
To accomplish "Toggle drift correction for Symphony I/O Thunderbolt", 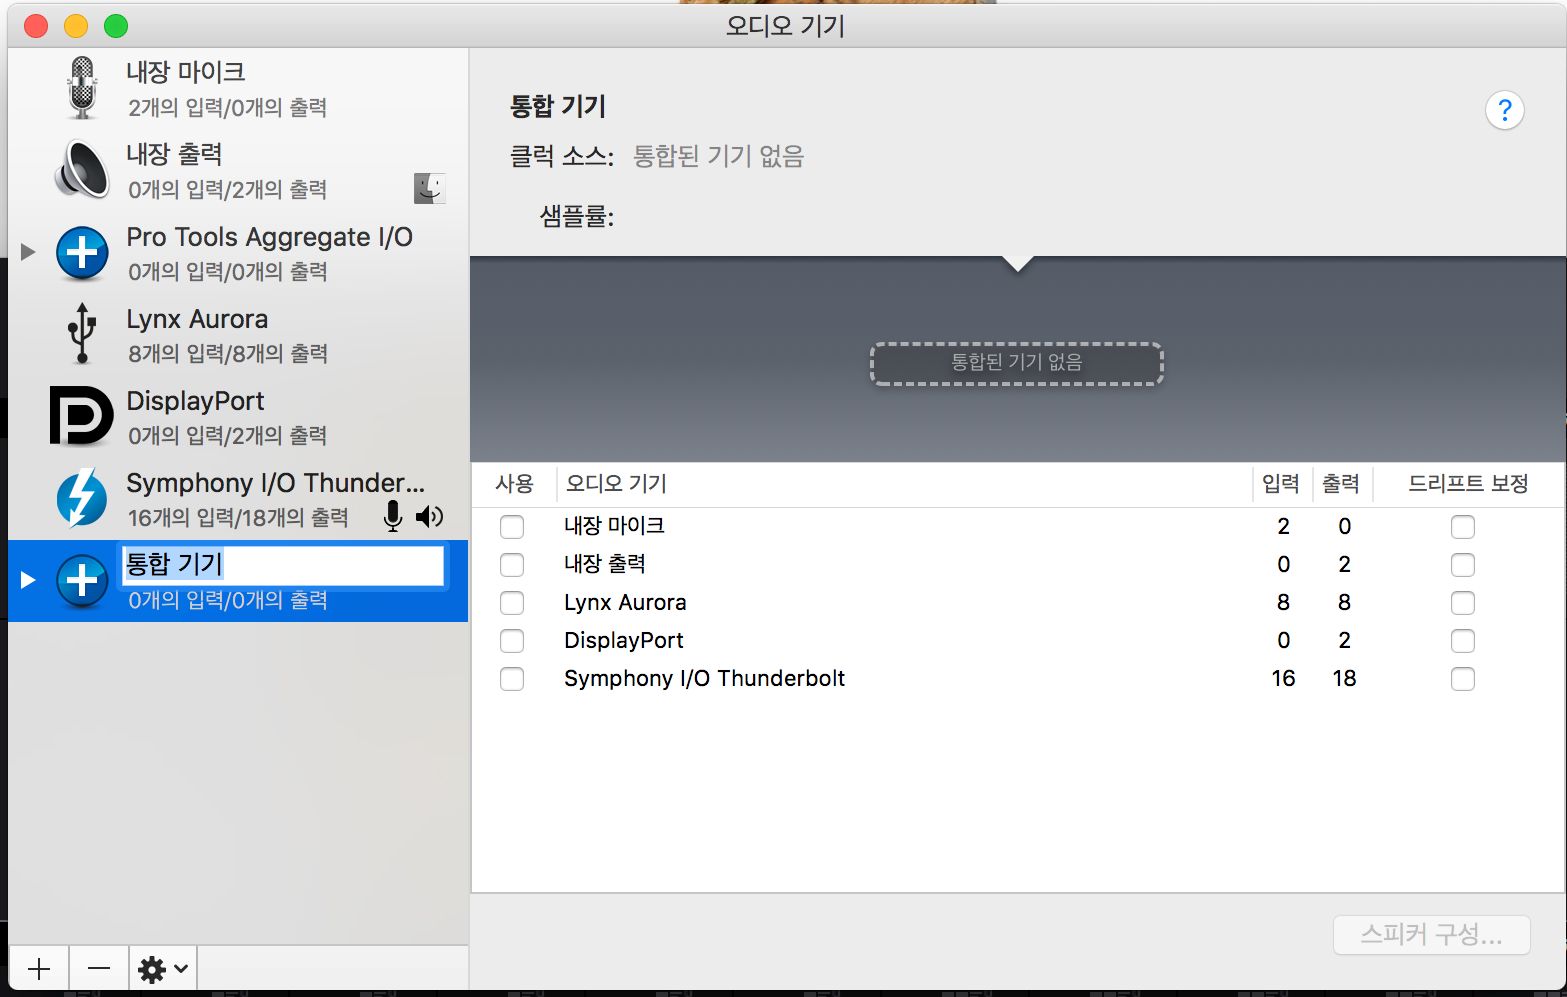I will click(1463, 679).
